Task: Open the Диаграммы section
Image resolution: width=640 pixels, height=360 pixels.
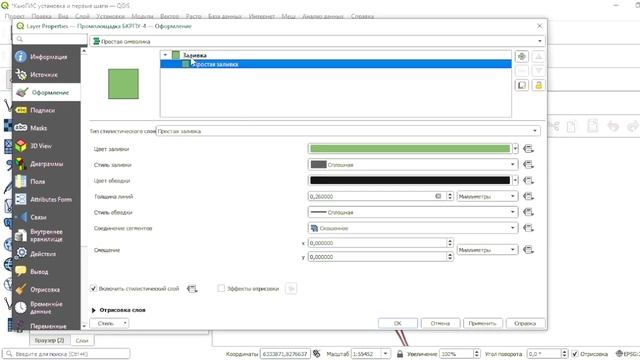Action: tap(47, 164)
